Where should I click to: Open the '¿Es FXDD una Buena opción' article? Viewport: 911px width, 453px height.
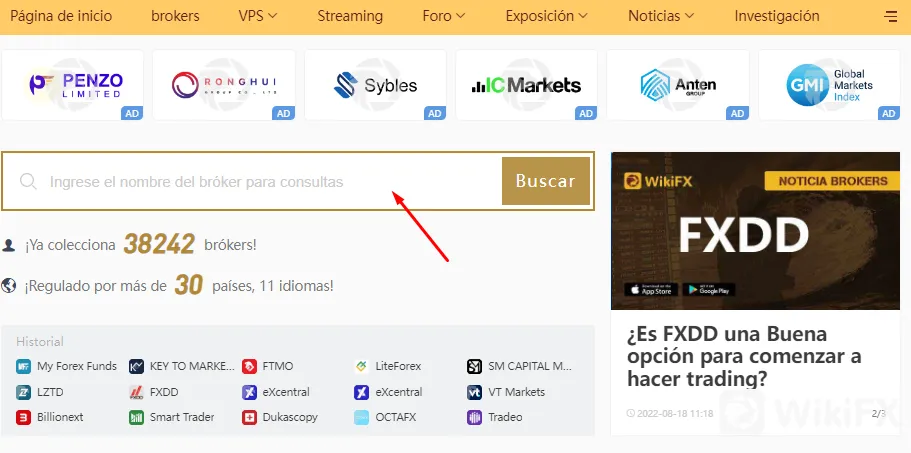click(x=744, y=357)
